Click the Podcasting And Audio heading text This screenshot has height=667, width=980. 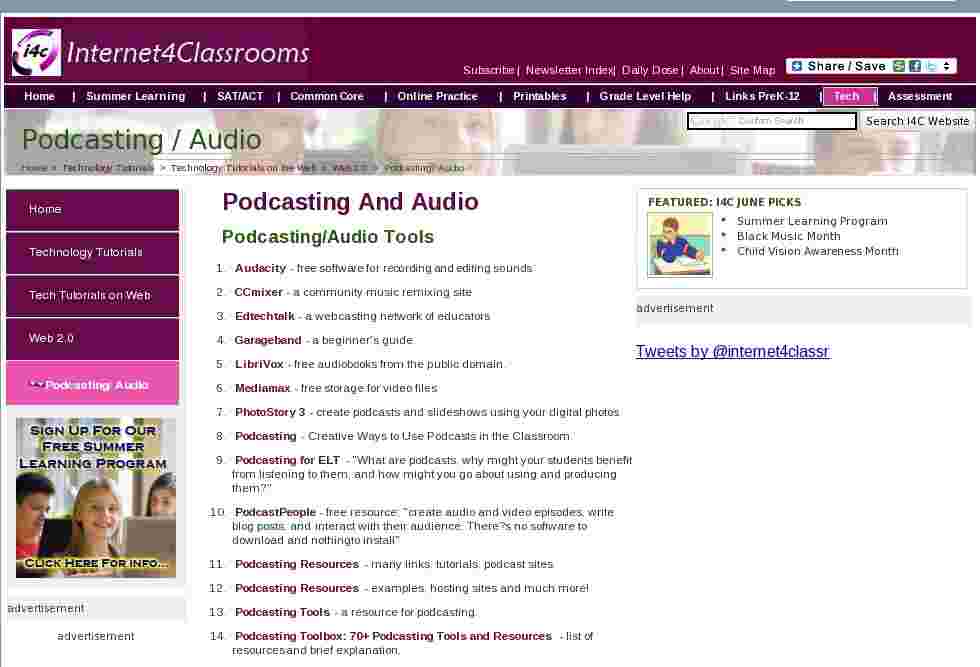(351, 202)
